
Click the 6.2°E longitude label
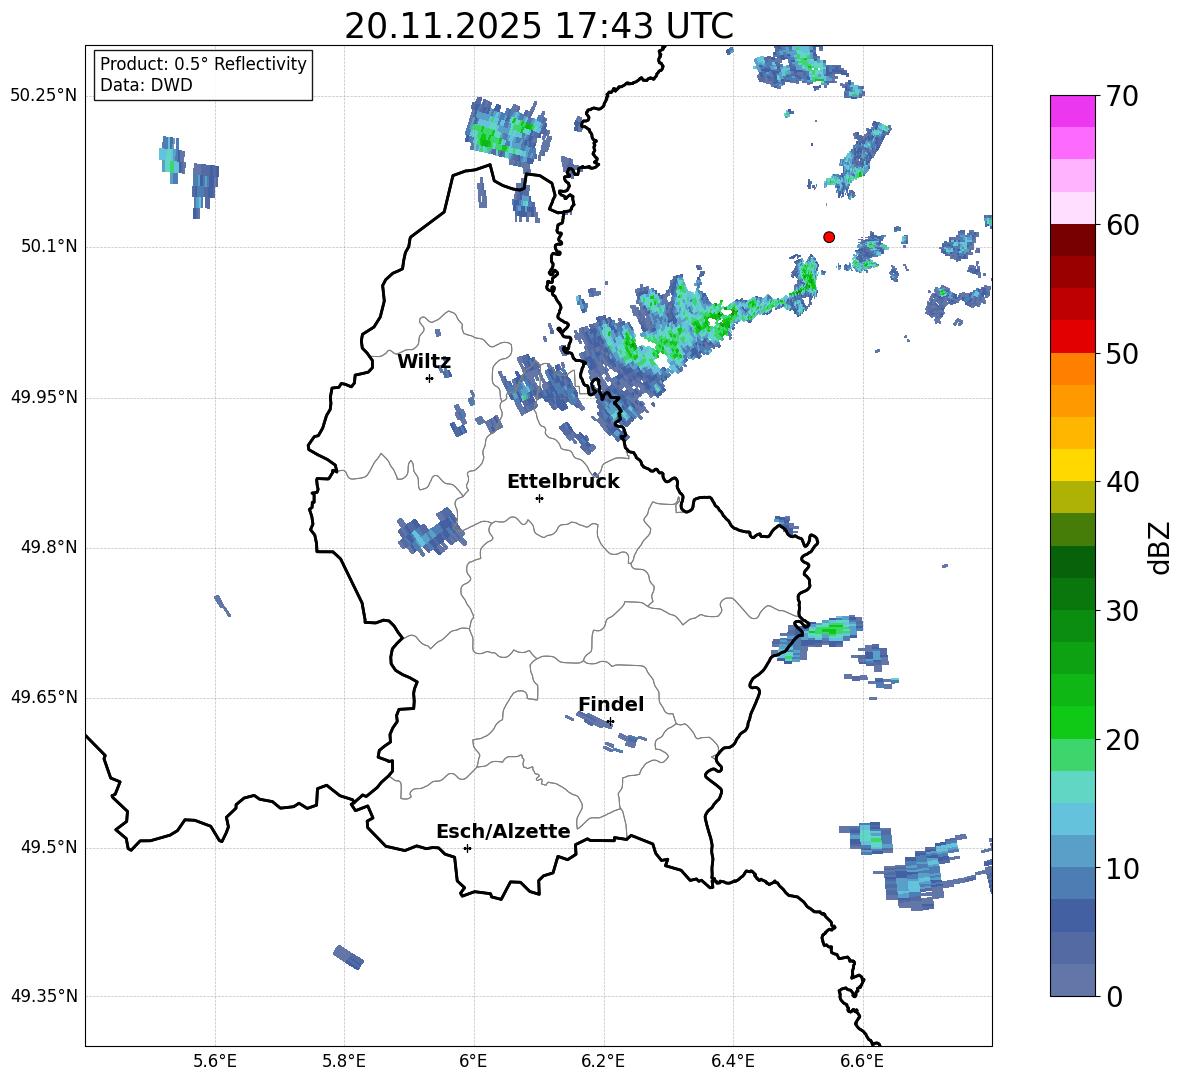tap(603, 1061)
